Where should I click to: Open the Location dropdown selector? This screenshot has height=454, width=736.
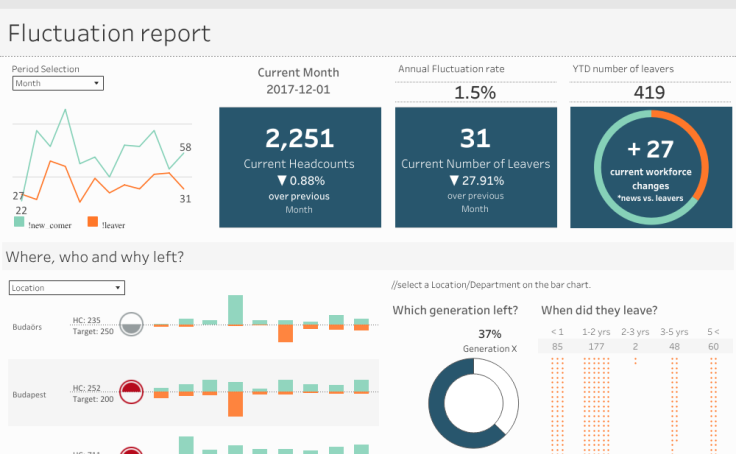click(x=66, y=288)
